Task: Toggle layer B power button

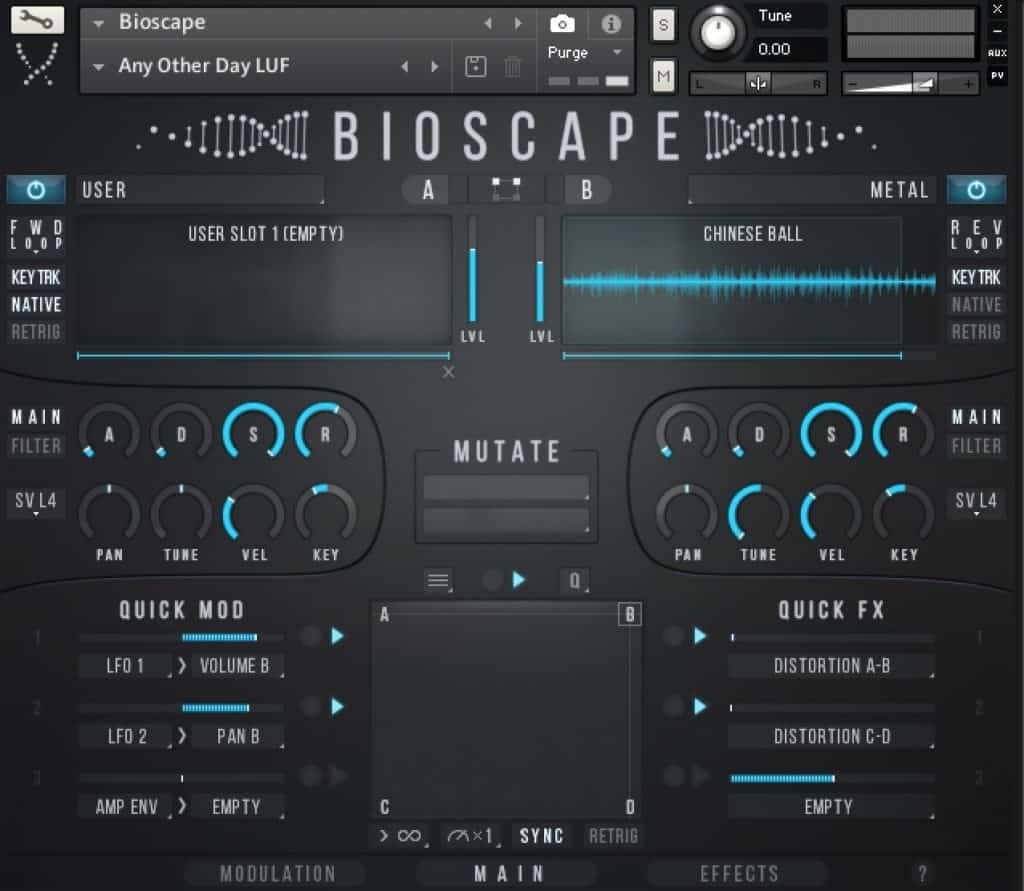Action: 976,190
